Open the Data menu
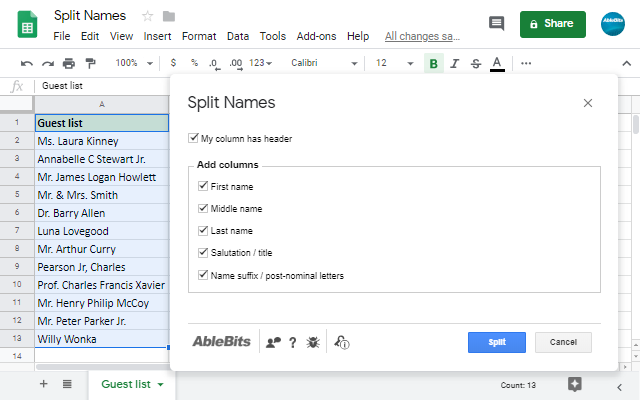Viewport: 640px width, 400px height. 238,36
